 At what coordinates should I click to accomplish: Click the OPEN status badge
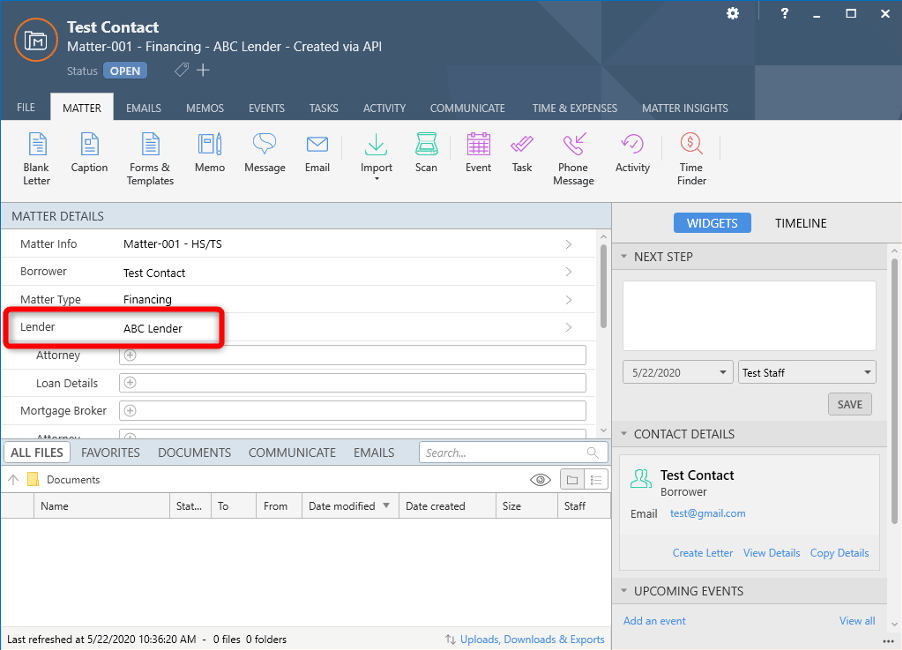125,71
